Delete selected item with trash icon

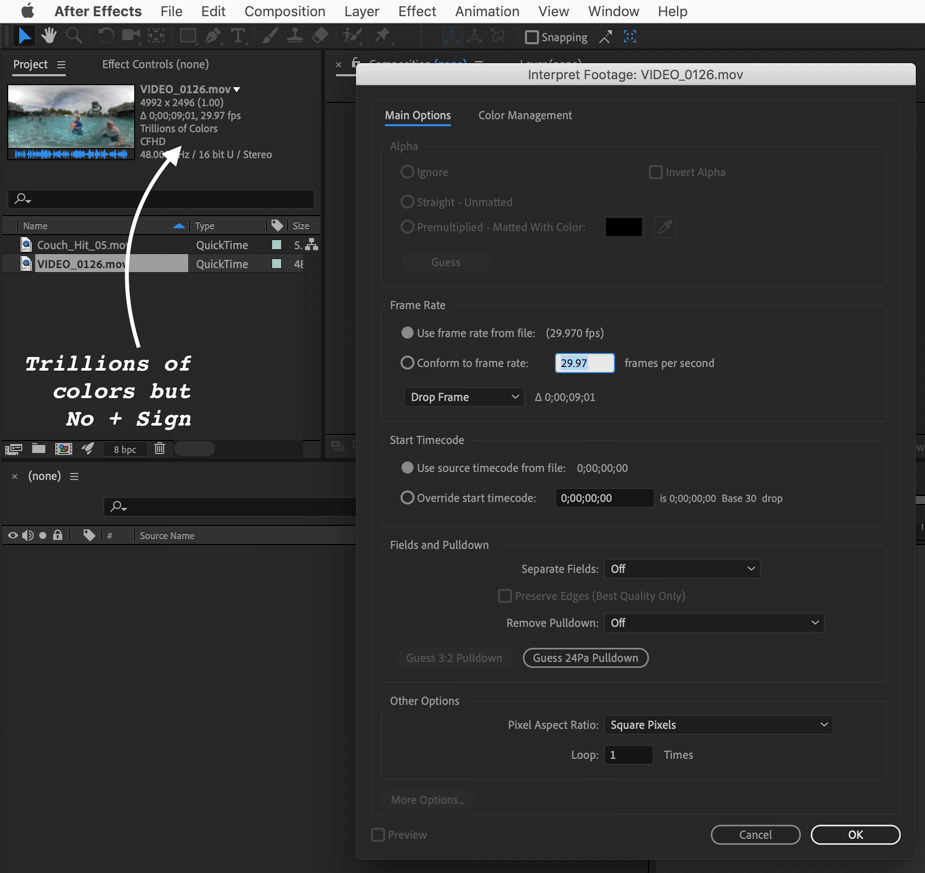(159, 448)
